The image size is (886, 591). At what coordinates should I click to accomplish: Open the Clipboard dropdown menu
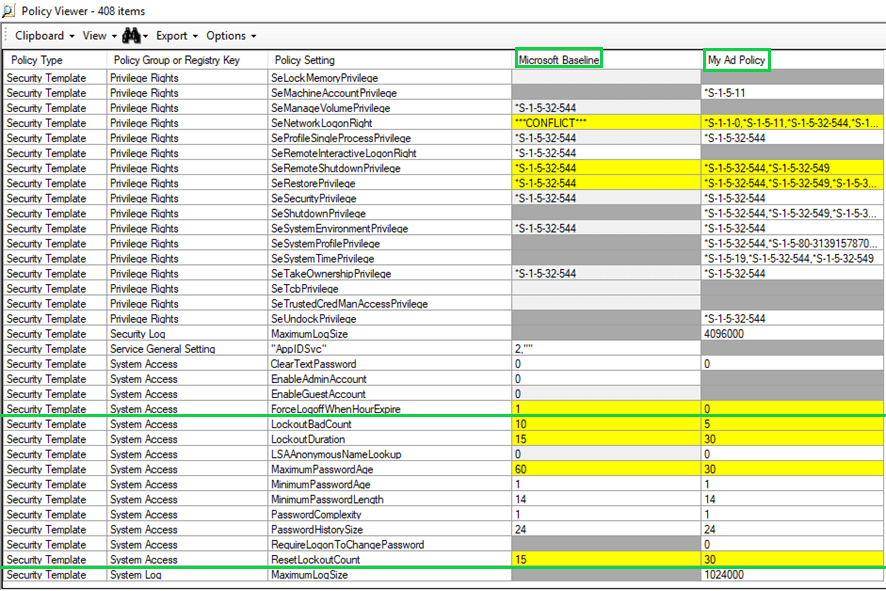[x=43, y=36]
